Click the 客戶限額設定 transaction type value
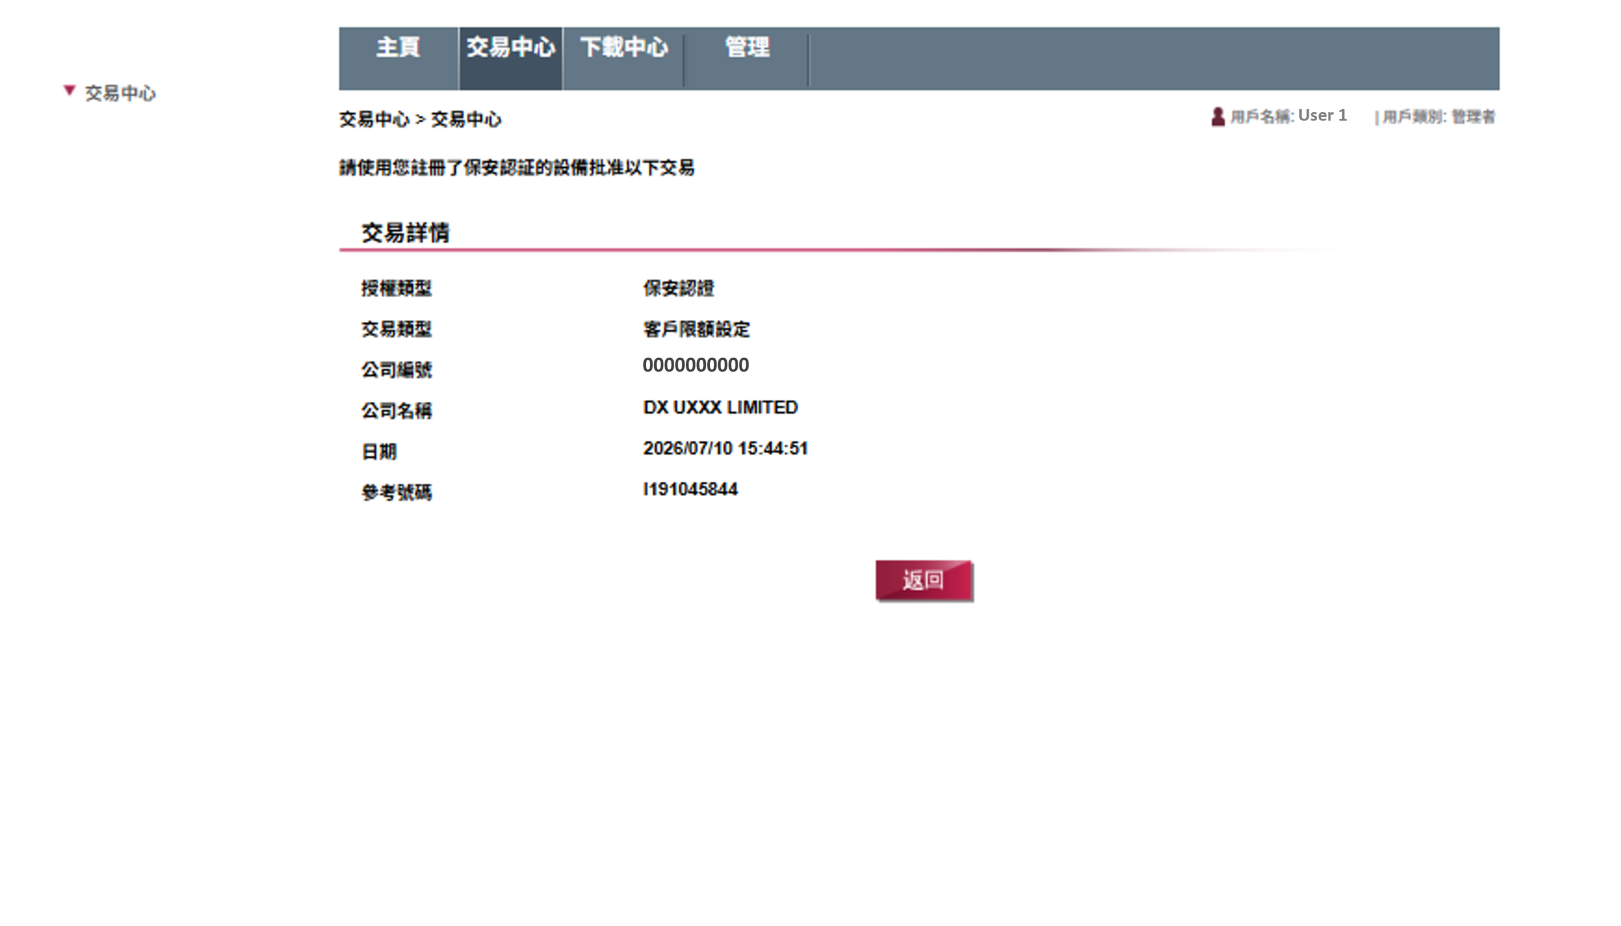 (x=697, y=329)
